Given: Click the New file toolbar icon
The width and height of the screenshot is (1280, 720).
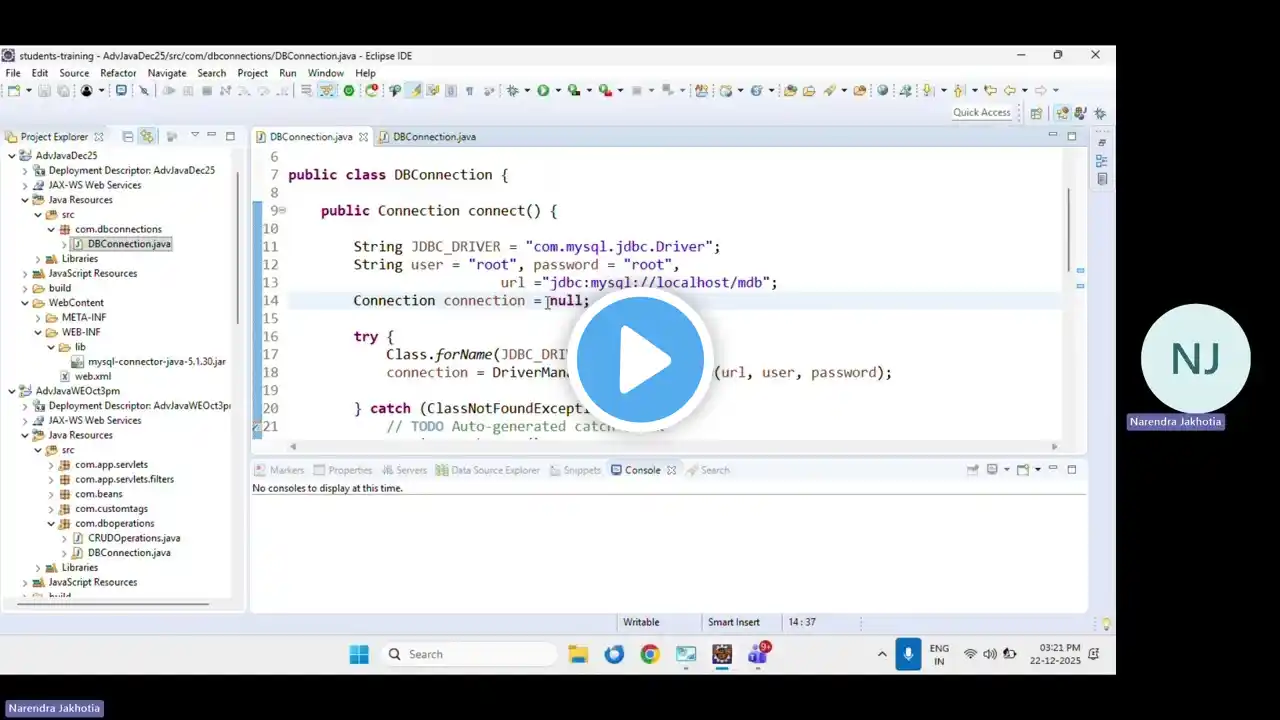Looking at the screenshot, I should click(x=13, y=90).
